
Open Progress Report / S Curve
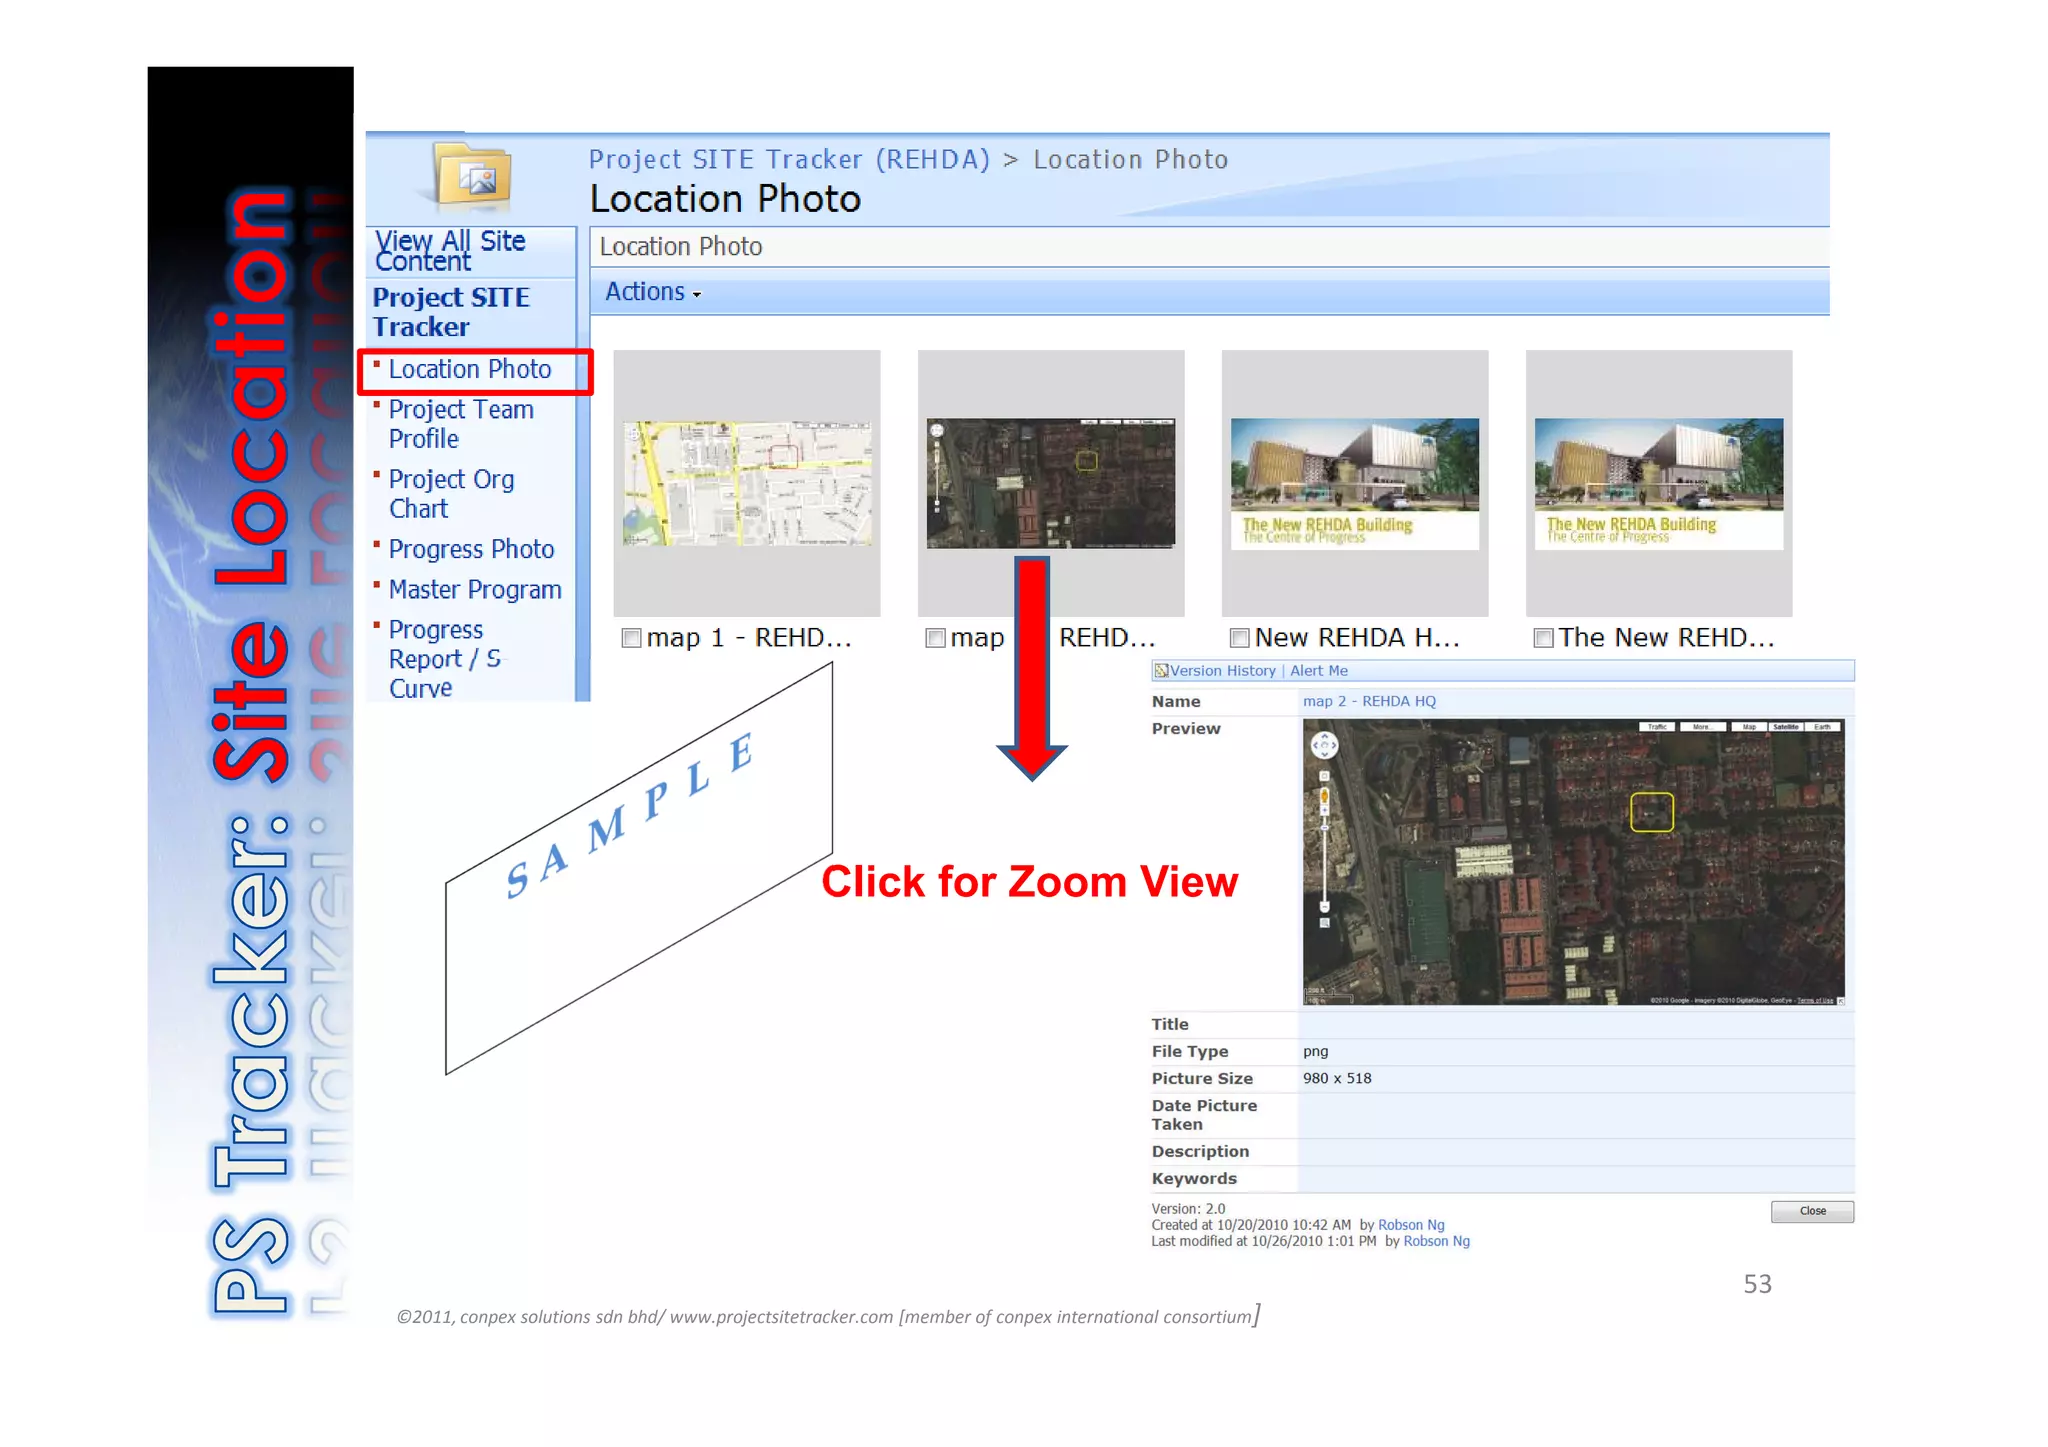coord(445,659)
